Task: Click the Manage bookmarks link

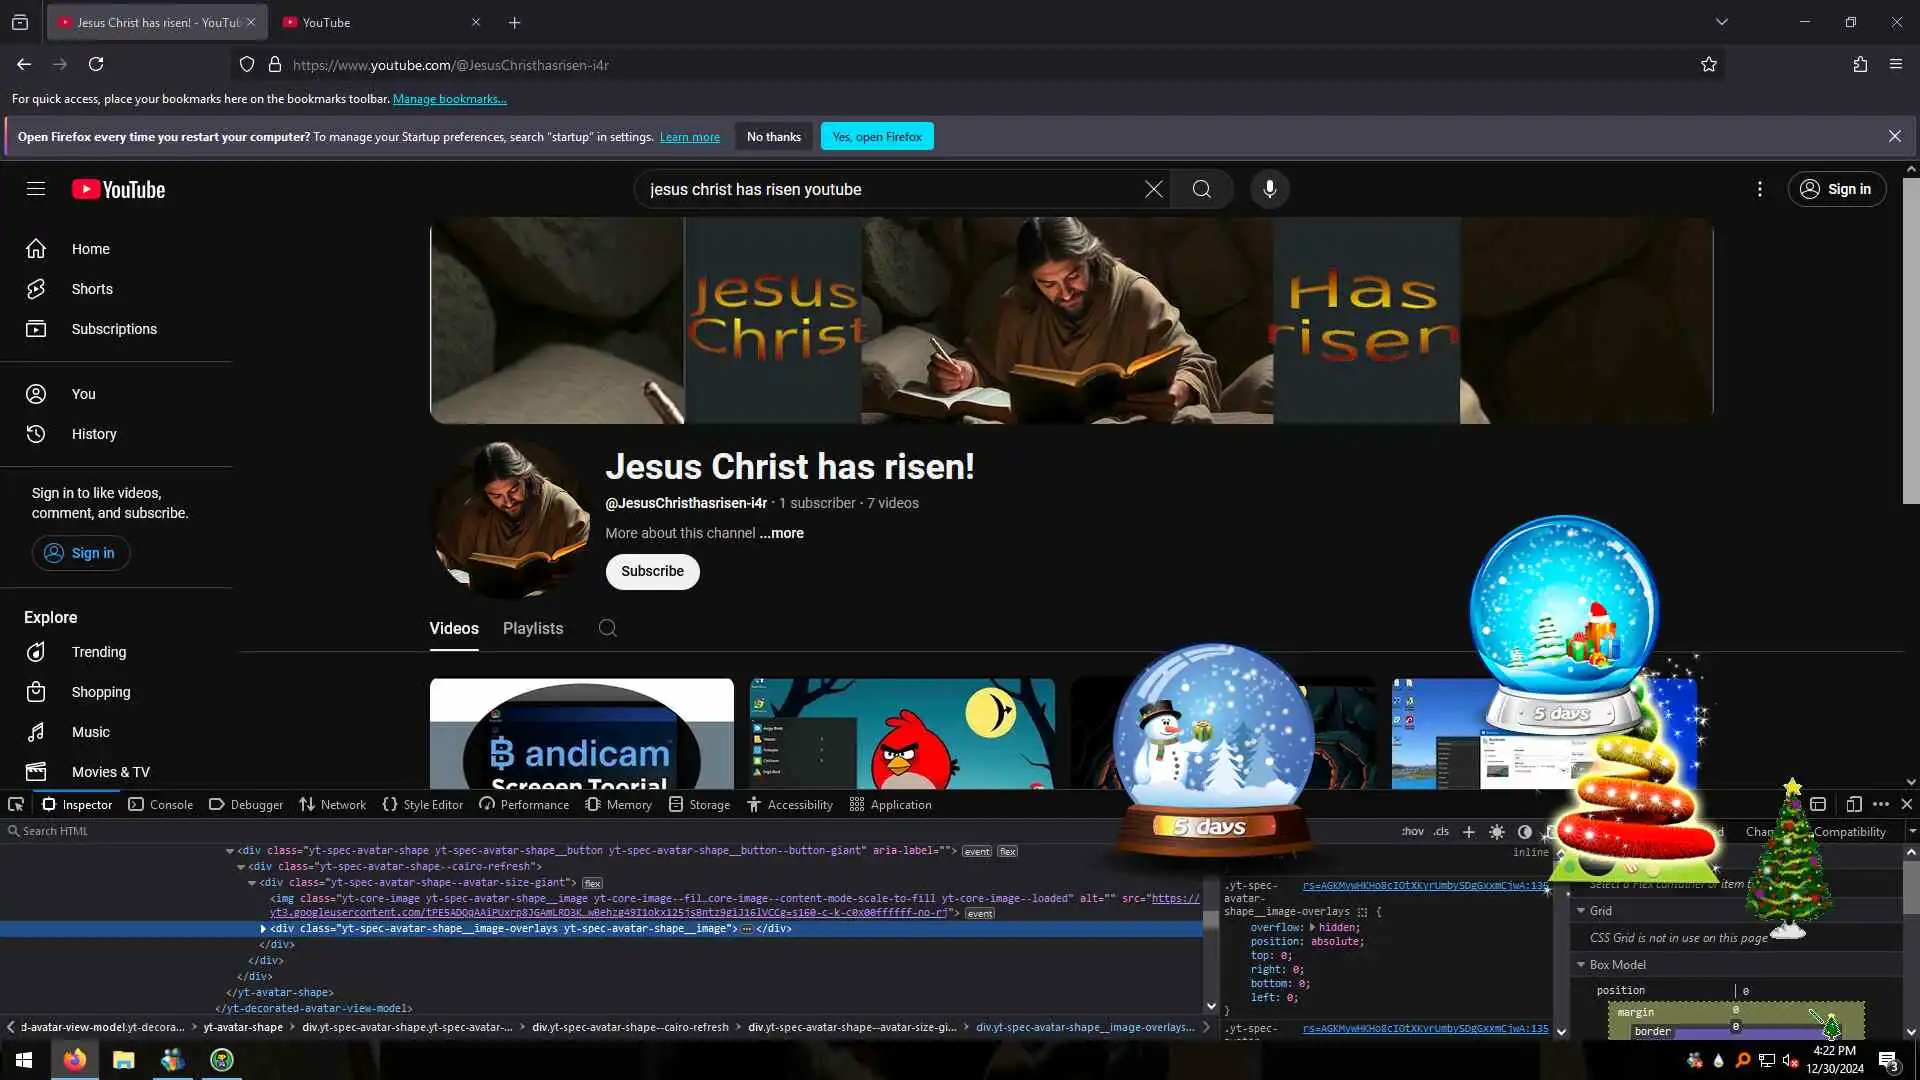Action: click(x=449, y=99)
